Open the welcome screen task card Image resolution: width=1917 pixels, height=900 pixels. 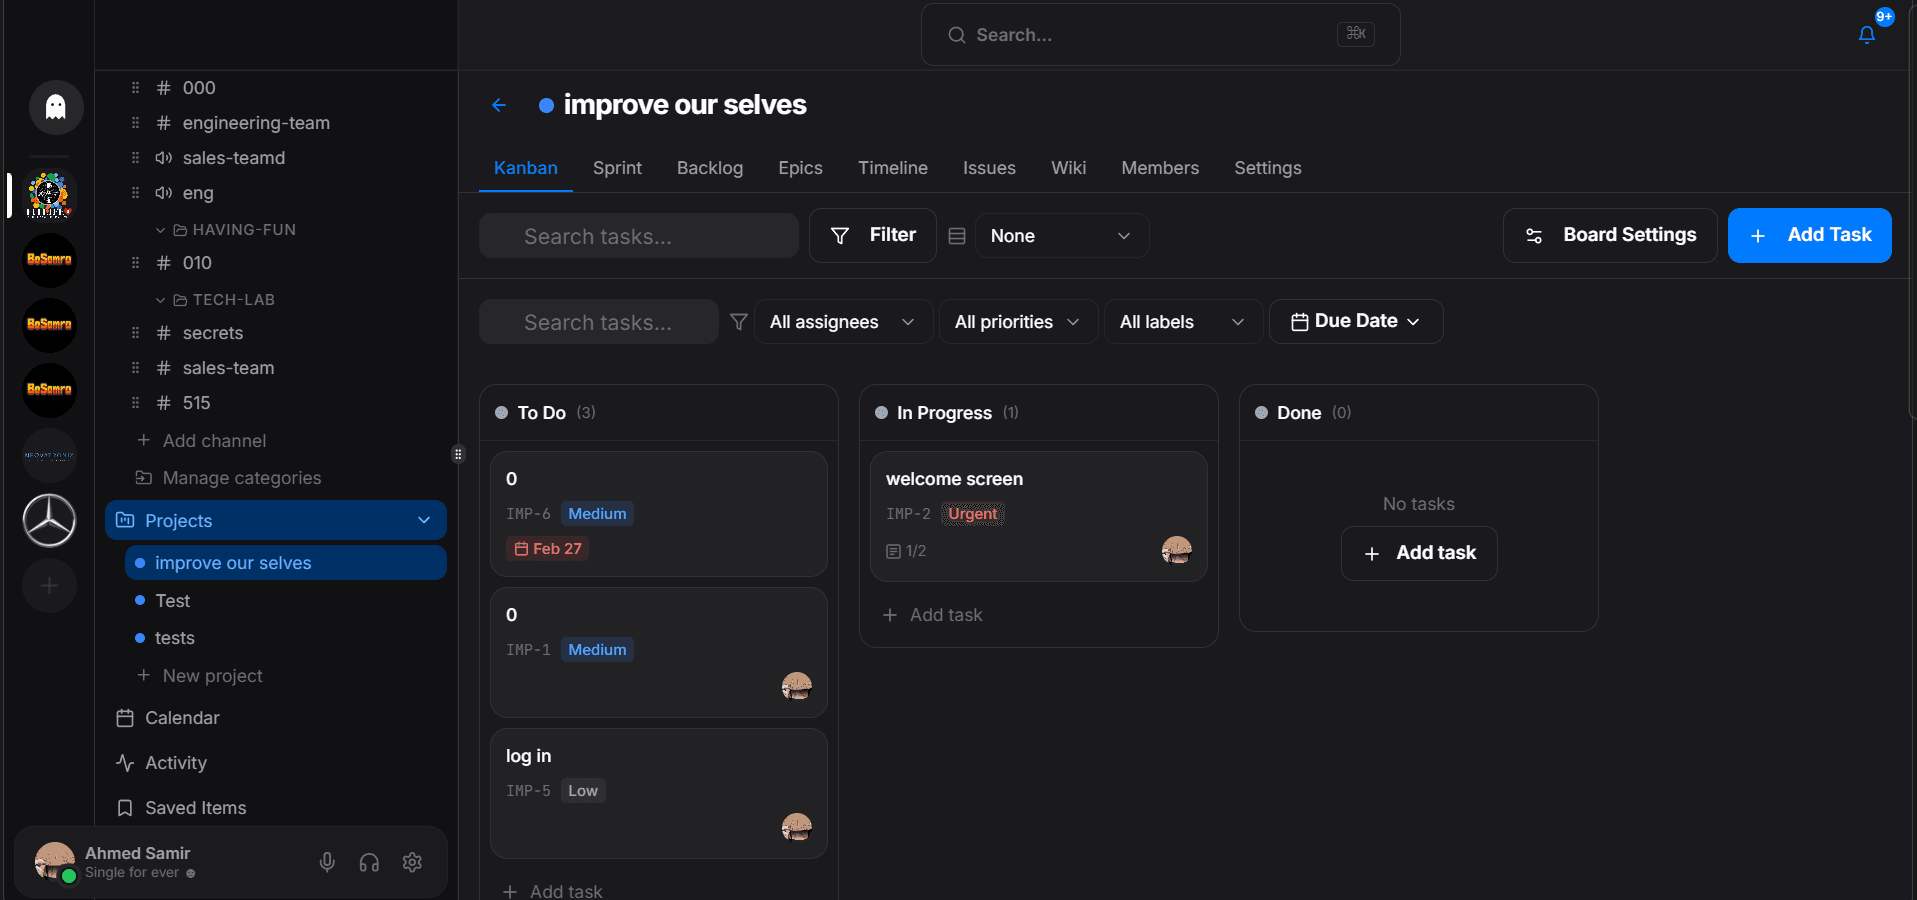[1039, 516]
